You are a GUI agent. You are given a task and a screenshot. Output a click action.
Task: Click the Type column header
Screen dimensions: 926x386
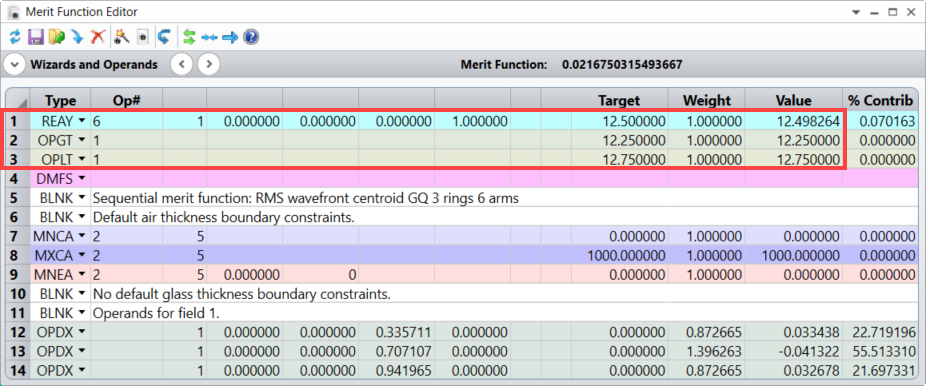[61, 100]
